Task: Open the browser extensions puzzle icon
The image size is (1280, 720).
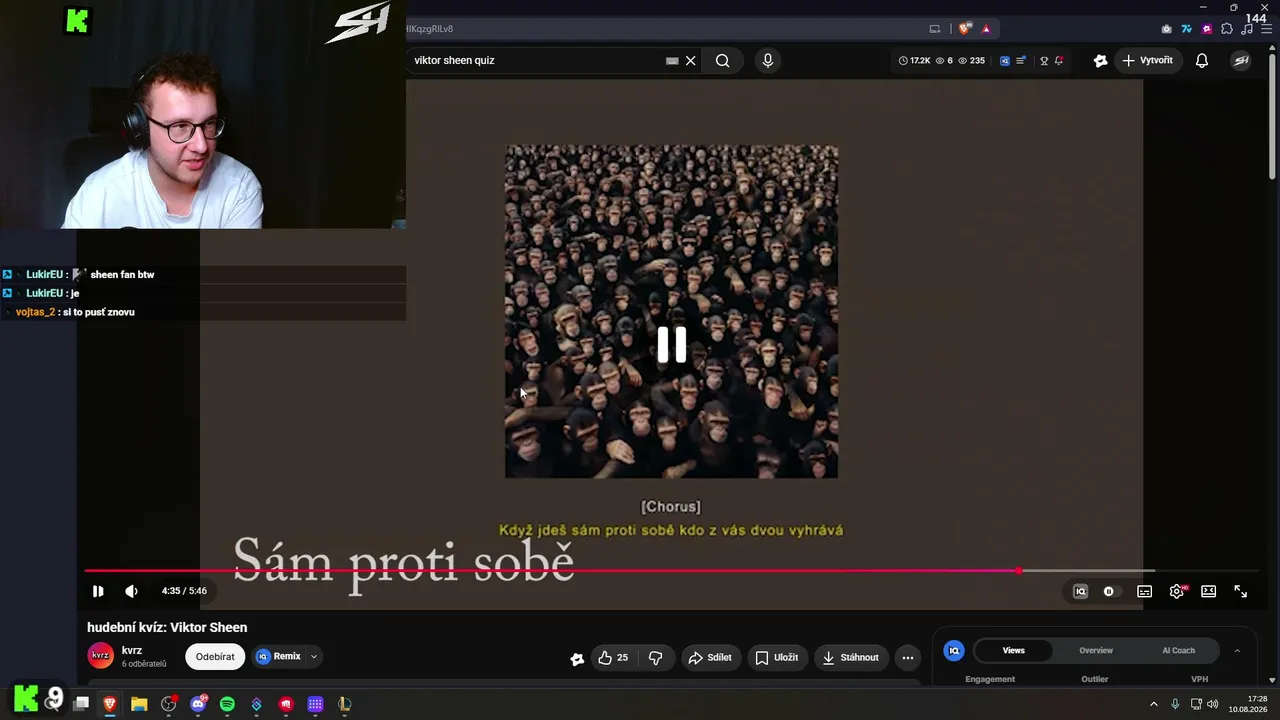Action: (1227, 29)
